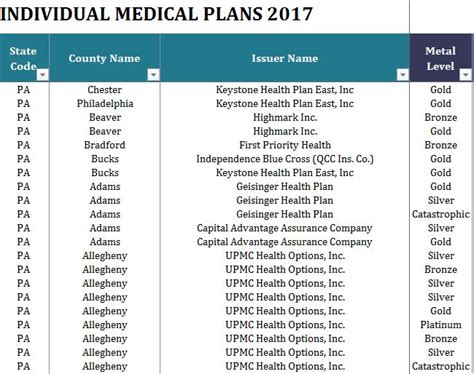Open the County Name filter dropdown

(x=153, y=75)
